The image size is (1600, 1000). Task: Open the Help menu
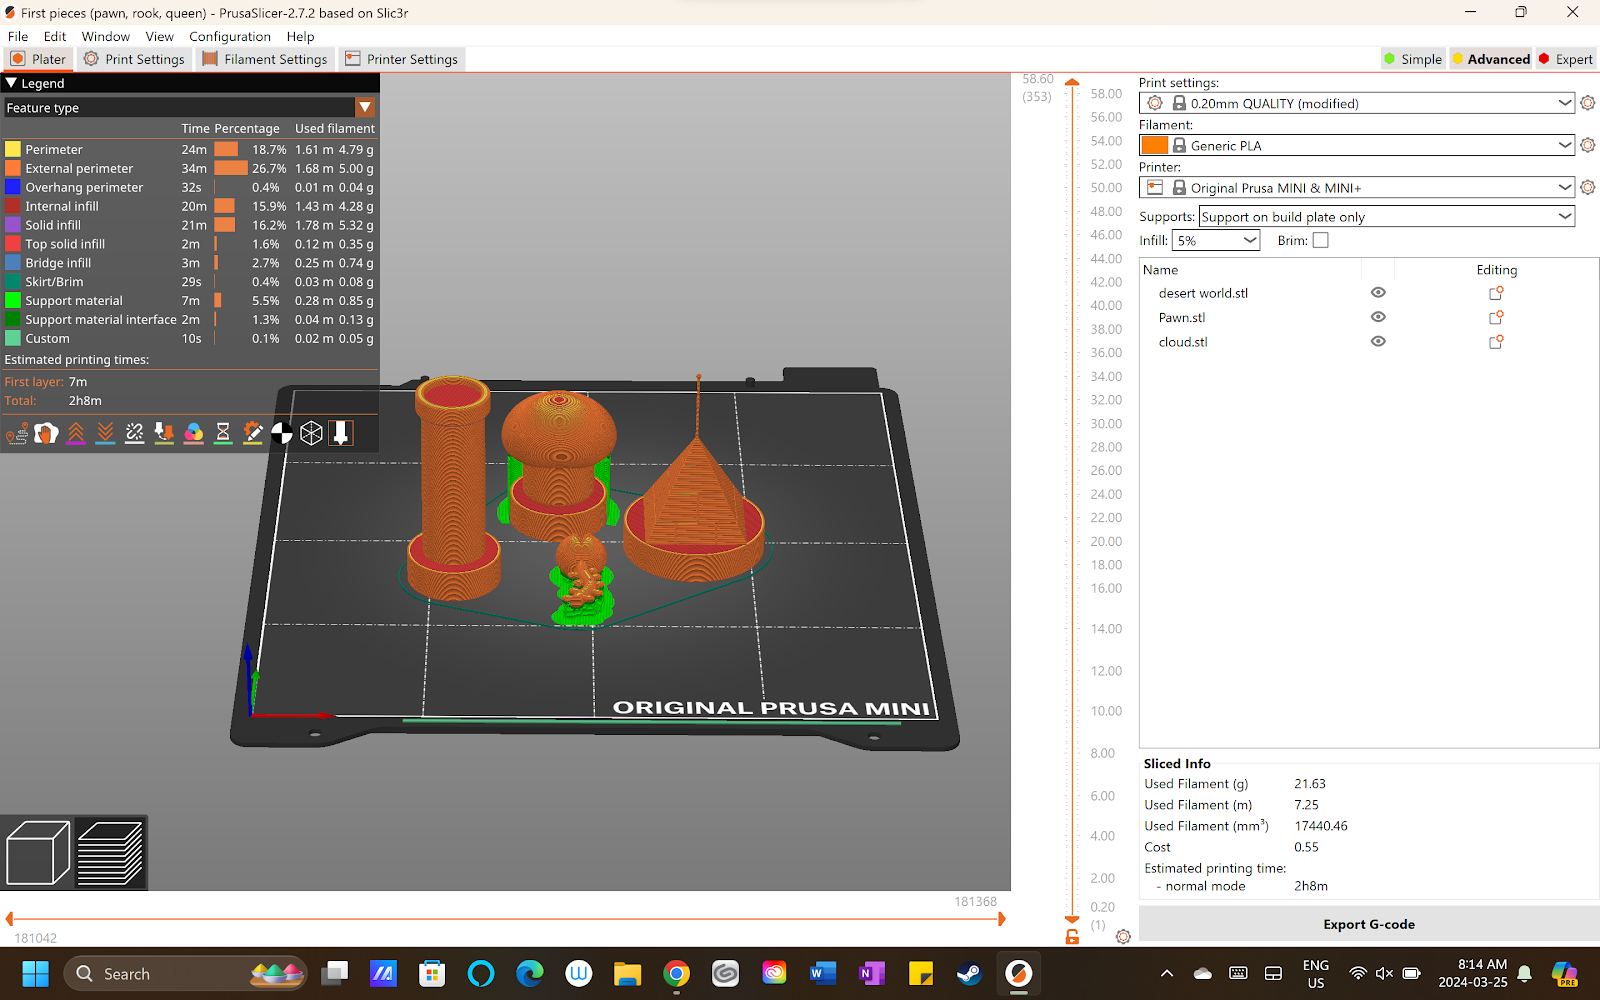300,36
